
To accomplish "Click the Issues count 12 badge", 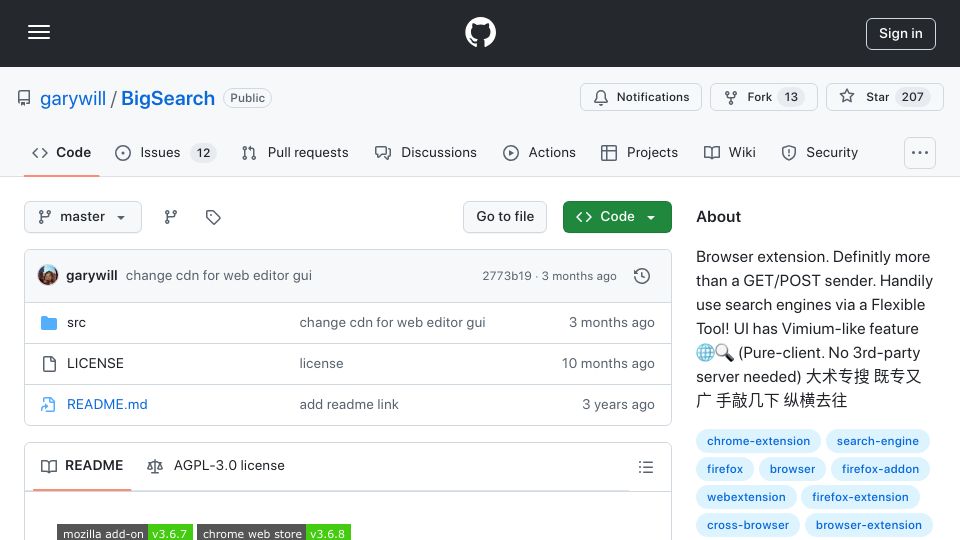I will [x=203, y=152].
